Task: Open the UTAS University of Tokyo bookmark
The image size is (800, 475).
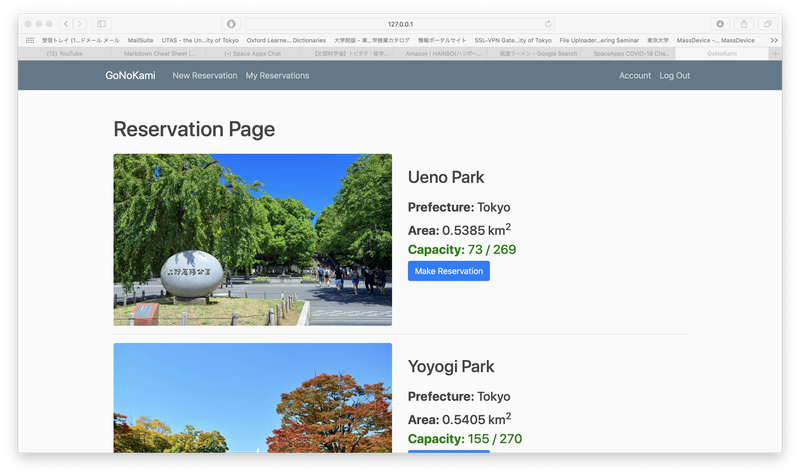Action: [200, 40]
